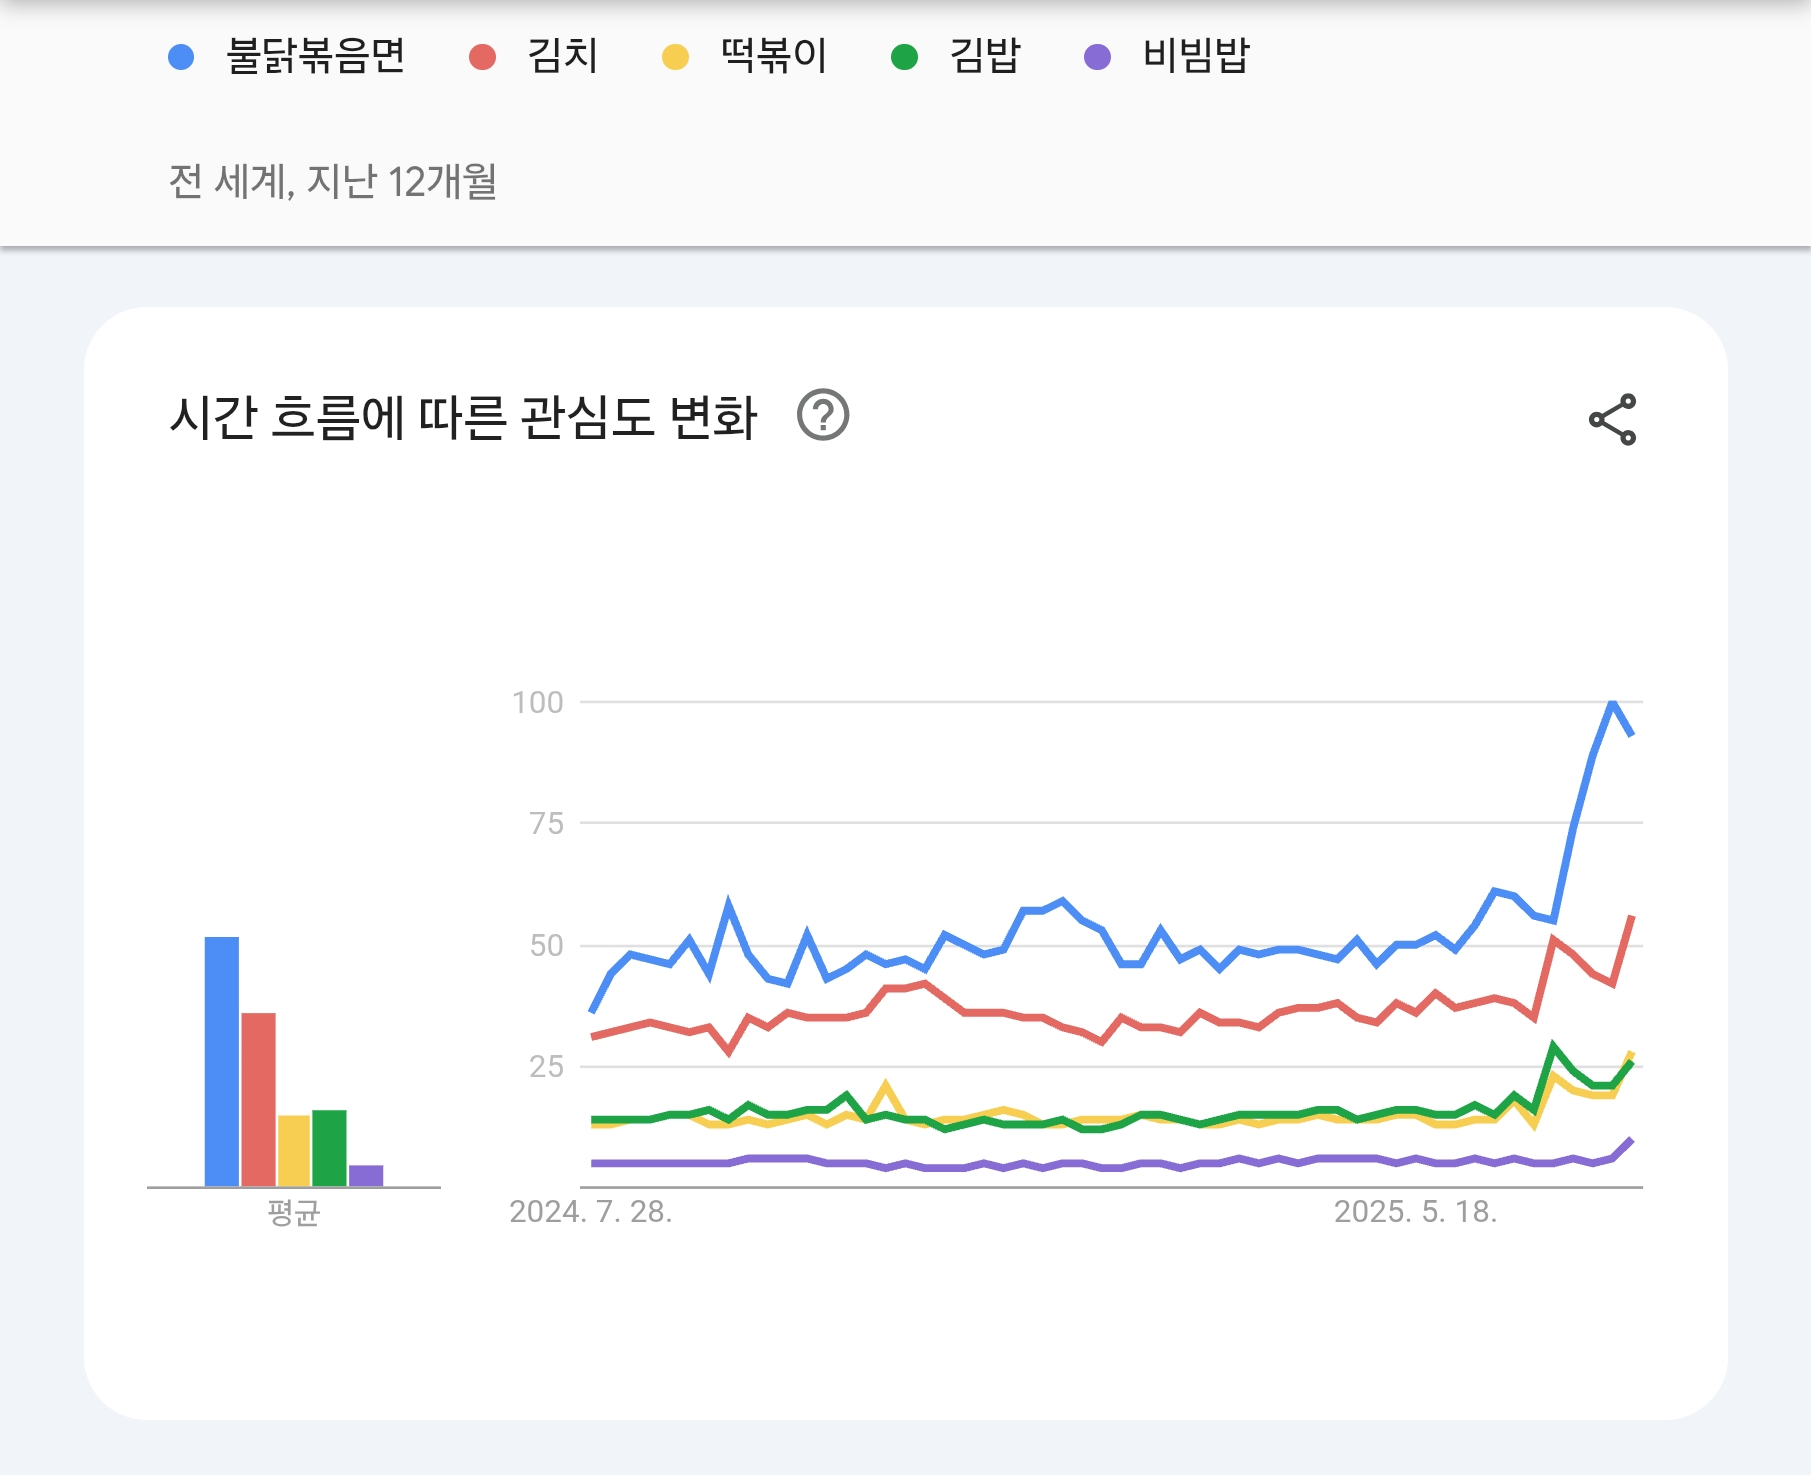This screenshot has width=1811, height=1475.
Task: Select the 김치 legend label
Action: coord(563,56)
